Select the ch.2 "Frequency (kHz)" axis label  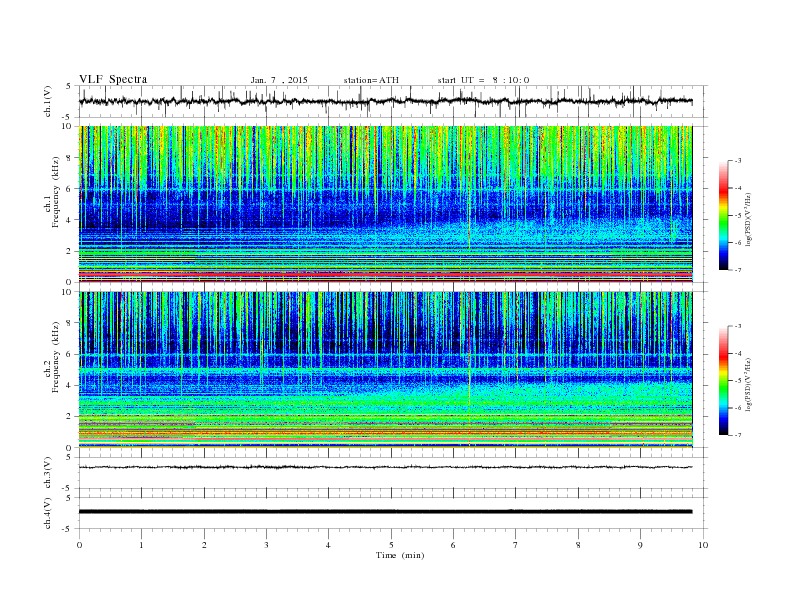click(55, 356)
